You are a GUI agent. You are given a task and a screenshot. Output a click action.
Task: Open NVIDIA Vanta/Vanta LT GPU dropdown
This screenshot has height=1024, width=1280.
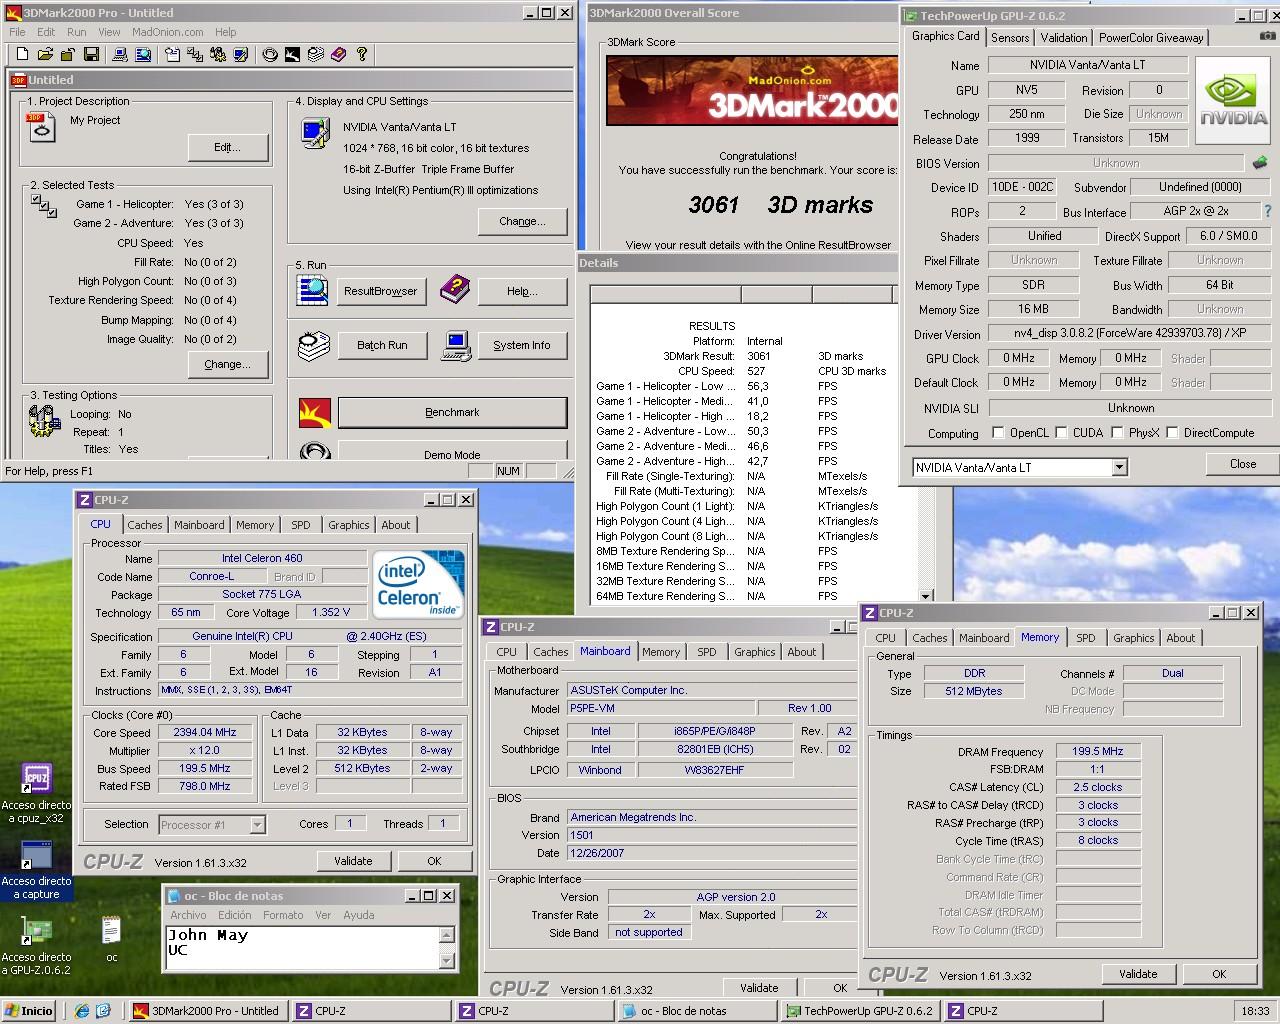pyautogui.click(x=1119, y=467)
